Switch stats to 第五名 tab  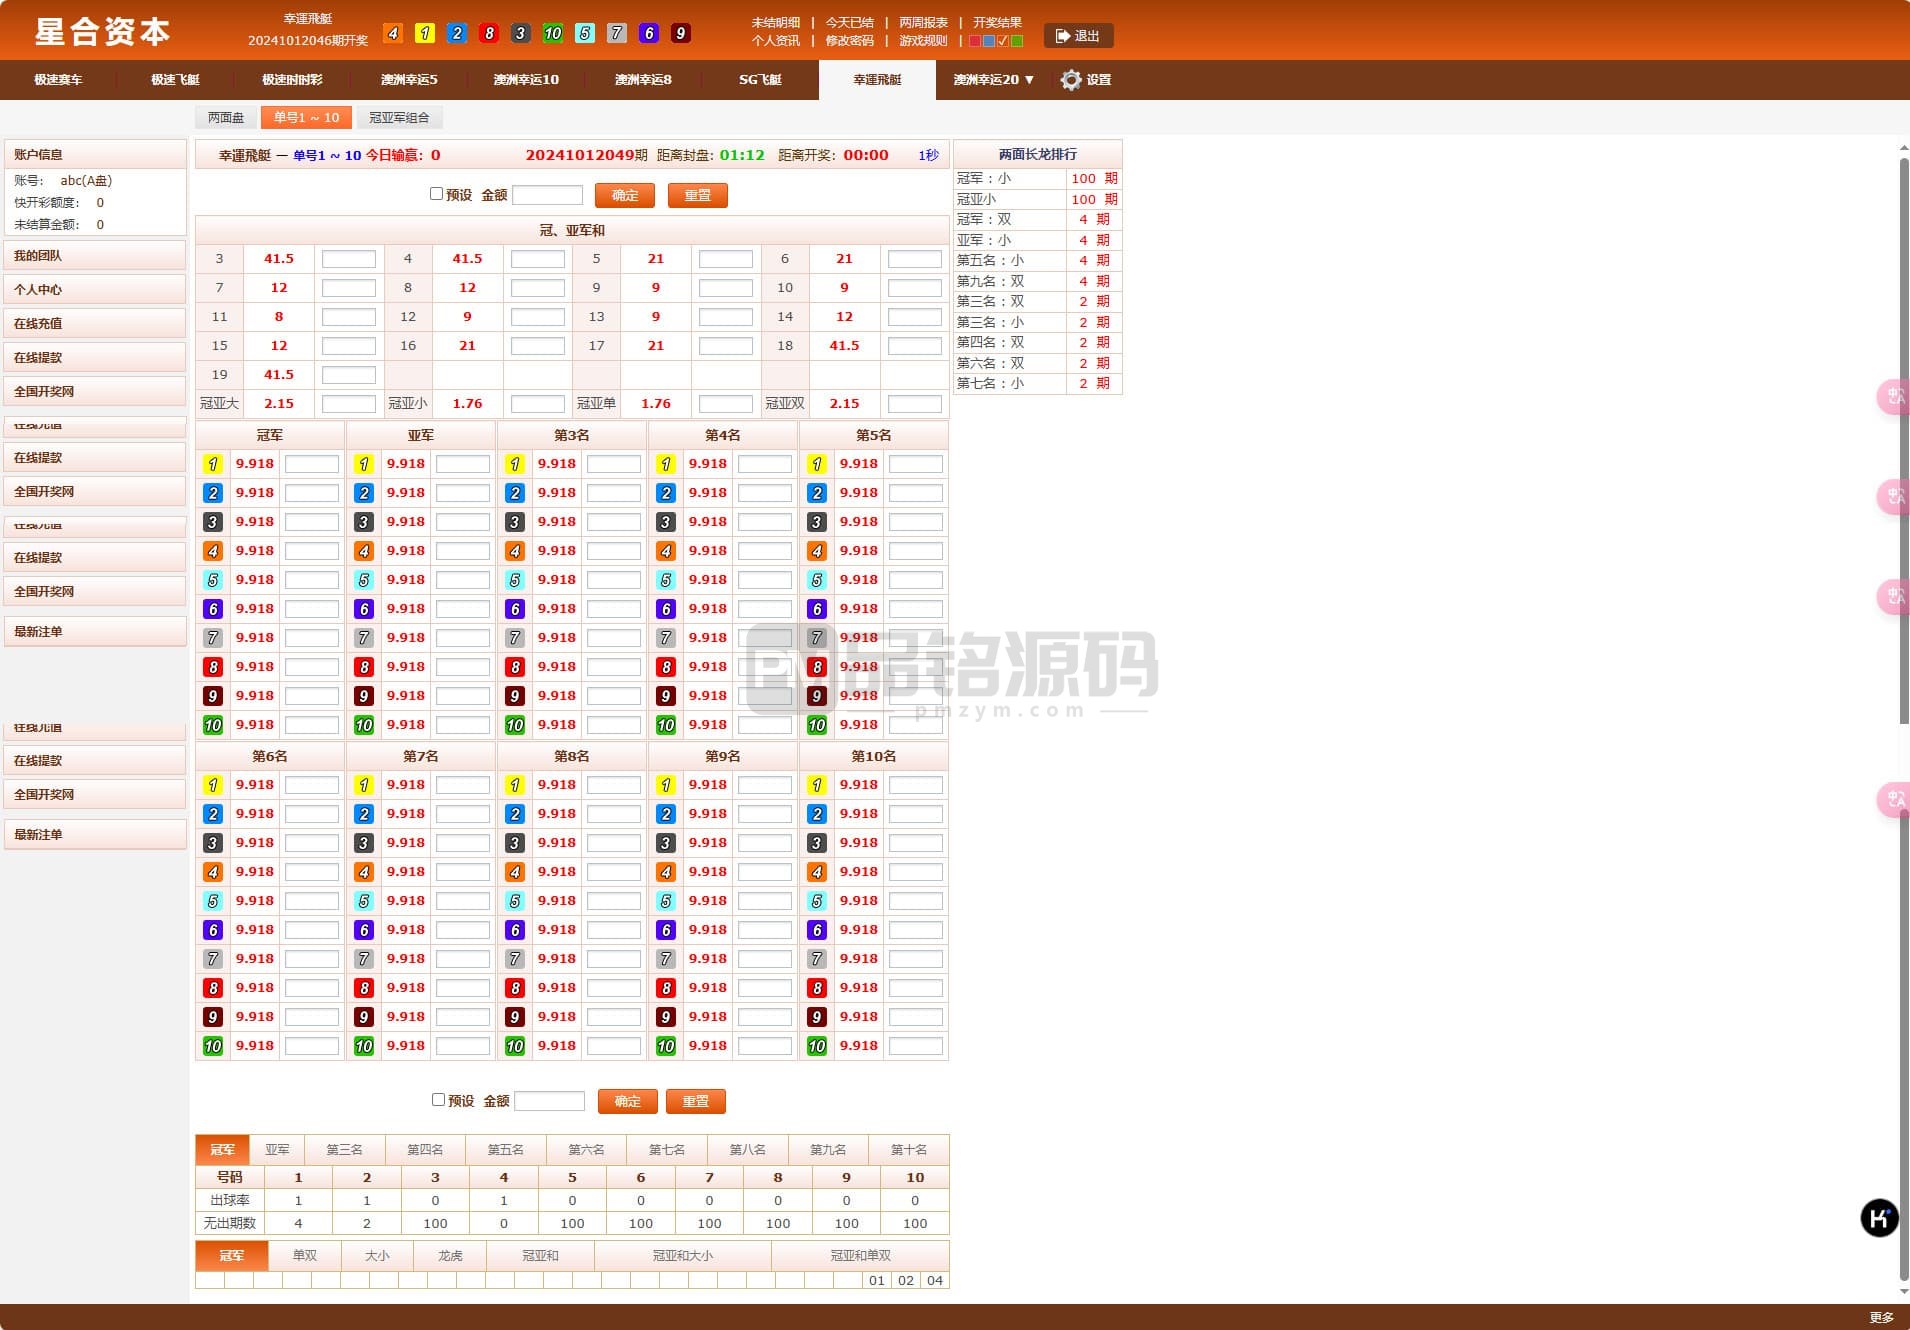[505, 1150]
